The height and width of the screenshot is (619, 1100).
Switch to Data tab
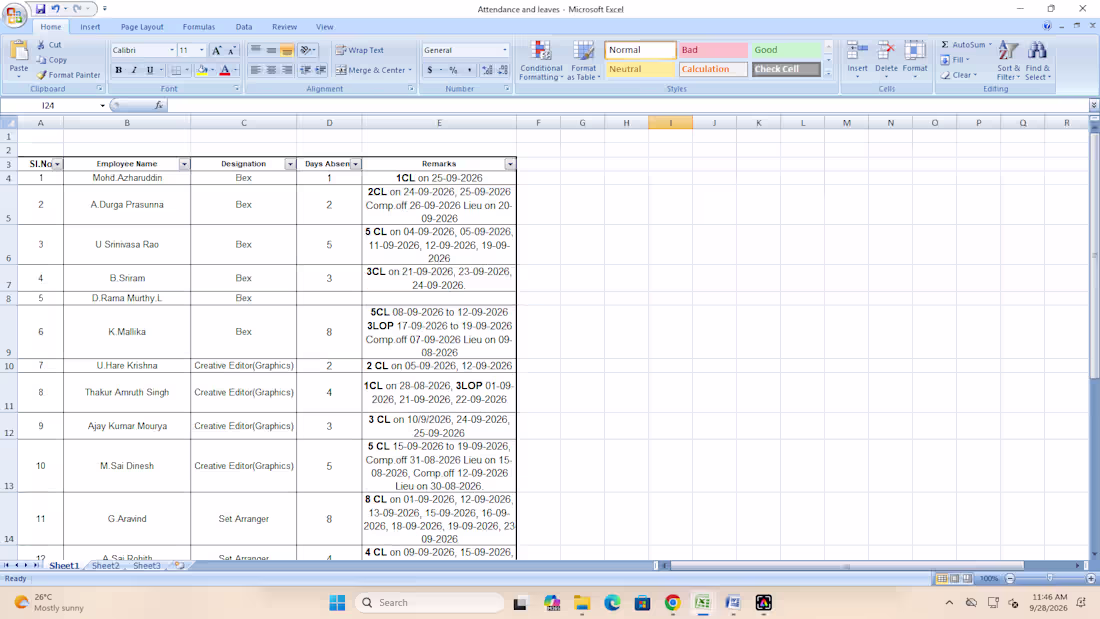click(x=243, y=27)
